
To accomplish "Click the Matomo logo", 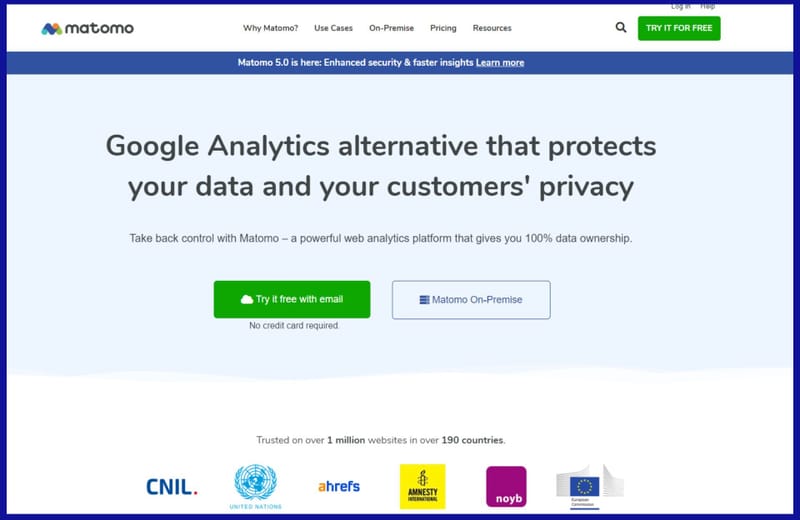I will (x=87, y=28).
